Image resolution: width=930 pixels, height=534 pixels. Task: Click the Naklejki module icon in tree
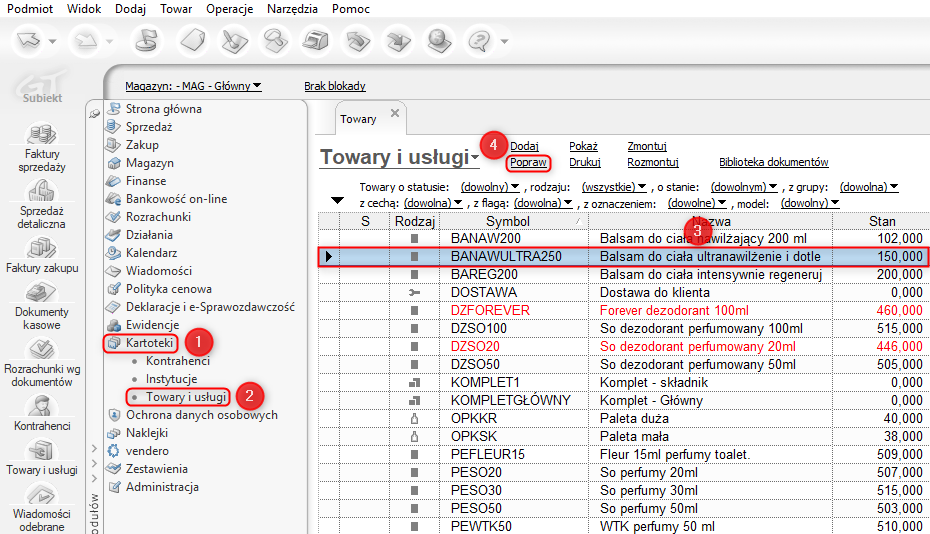pos(113,433)
